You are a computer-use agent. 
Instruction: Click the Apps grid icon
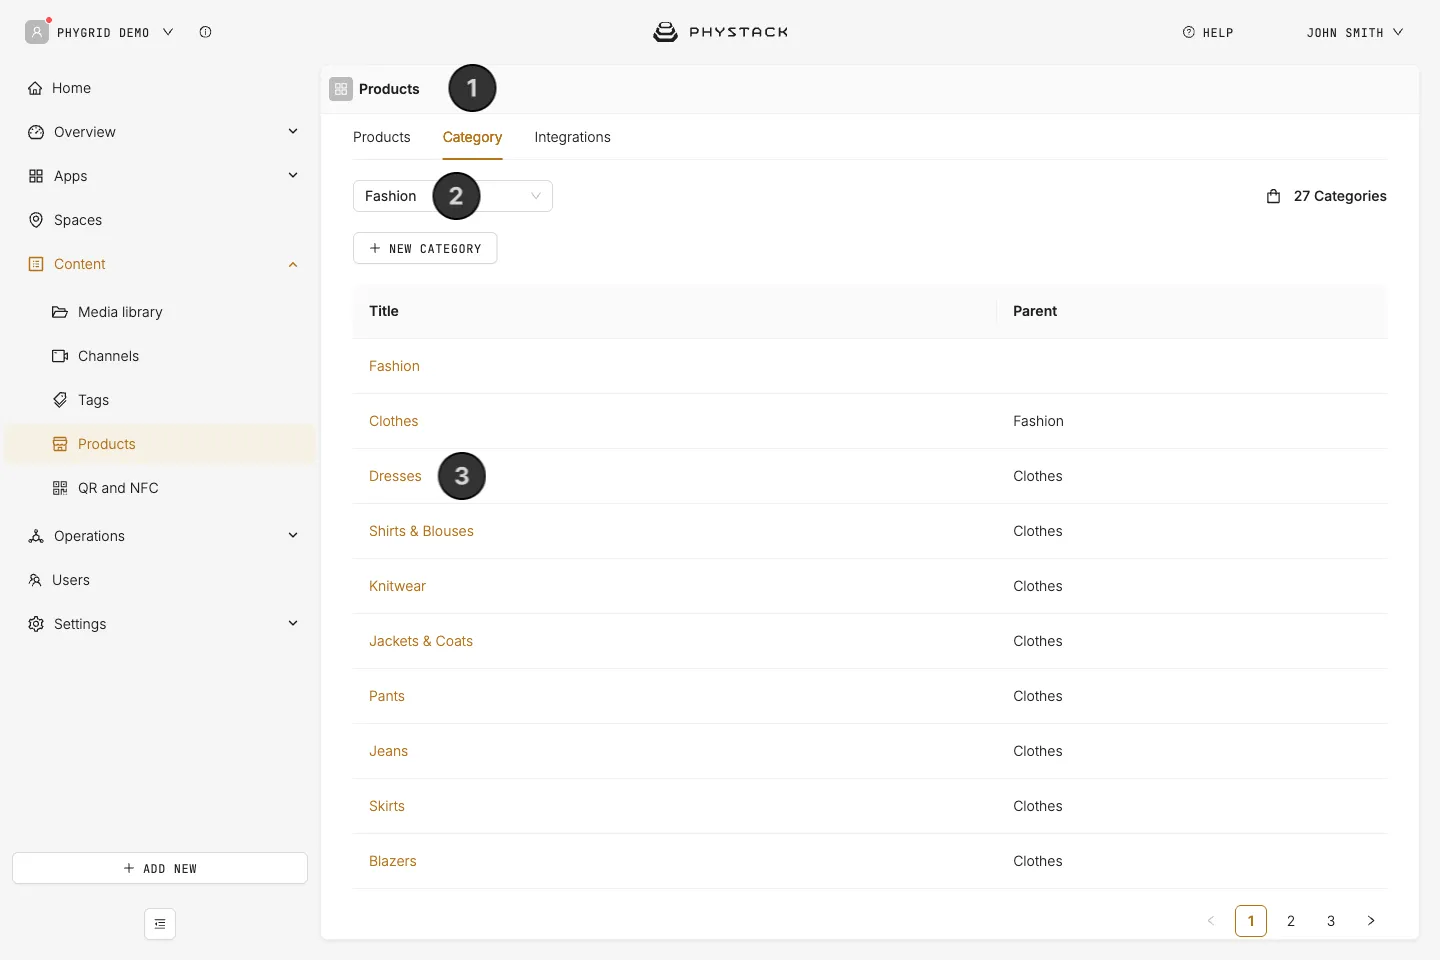[x=36, y=176]
